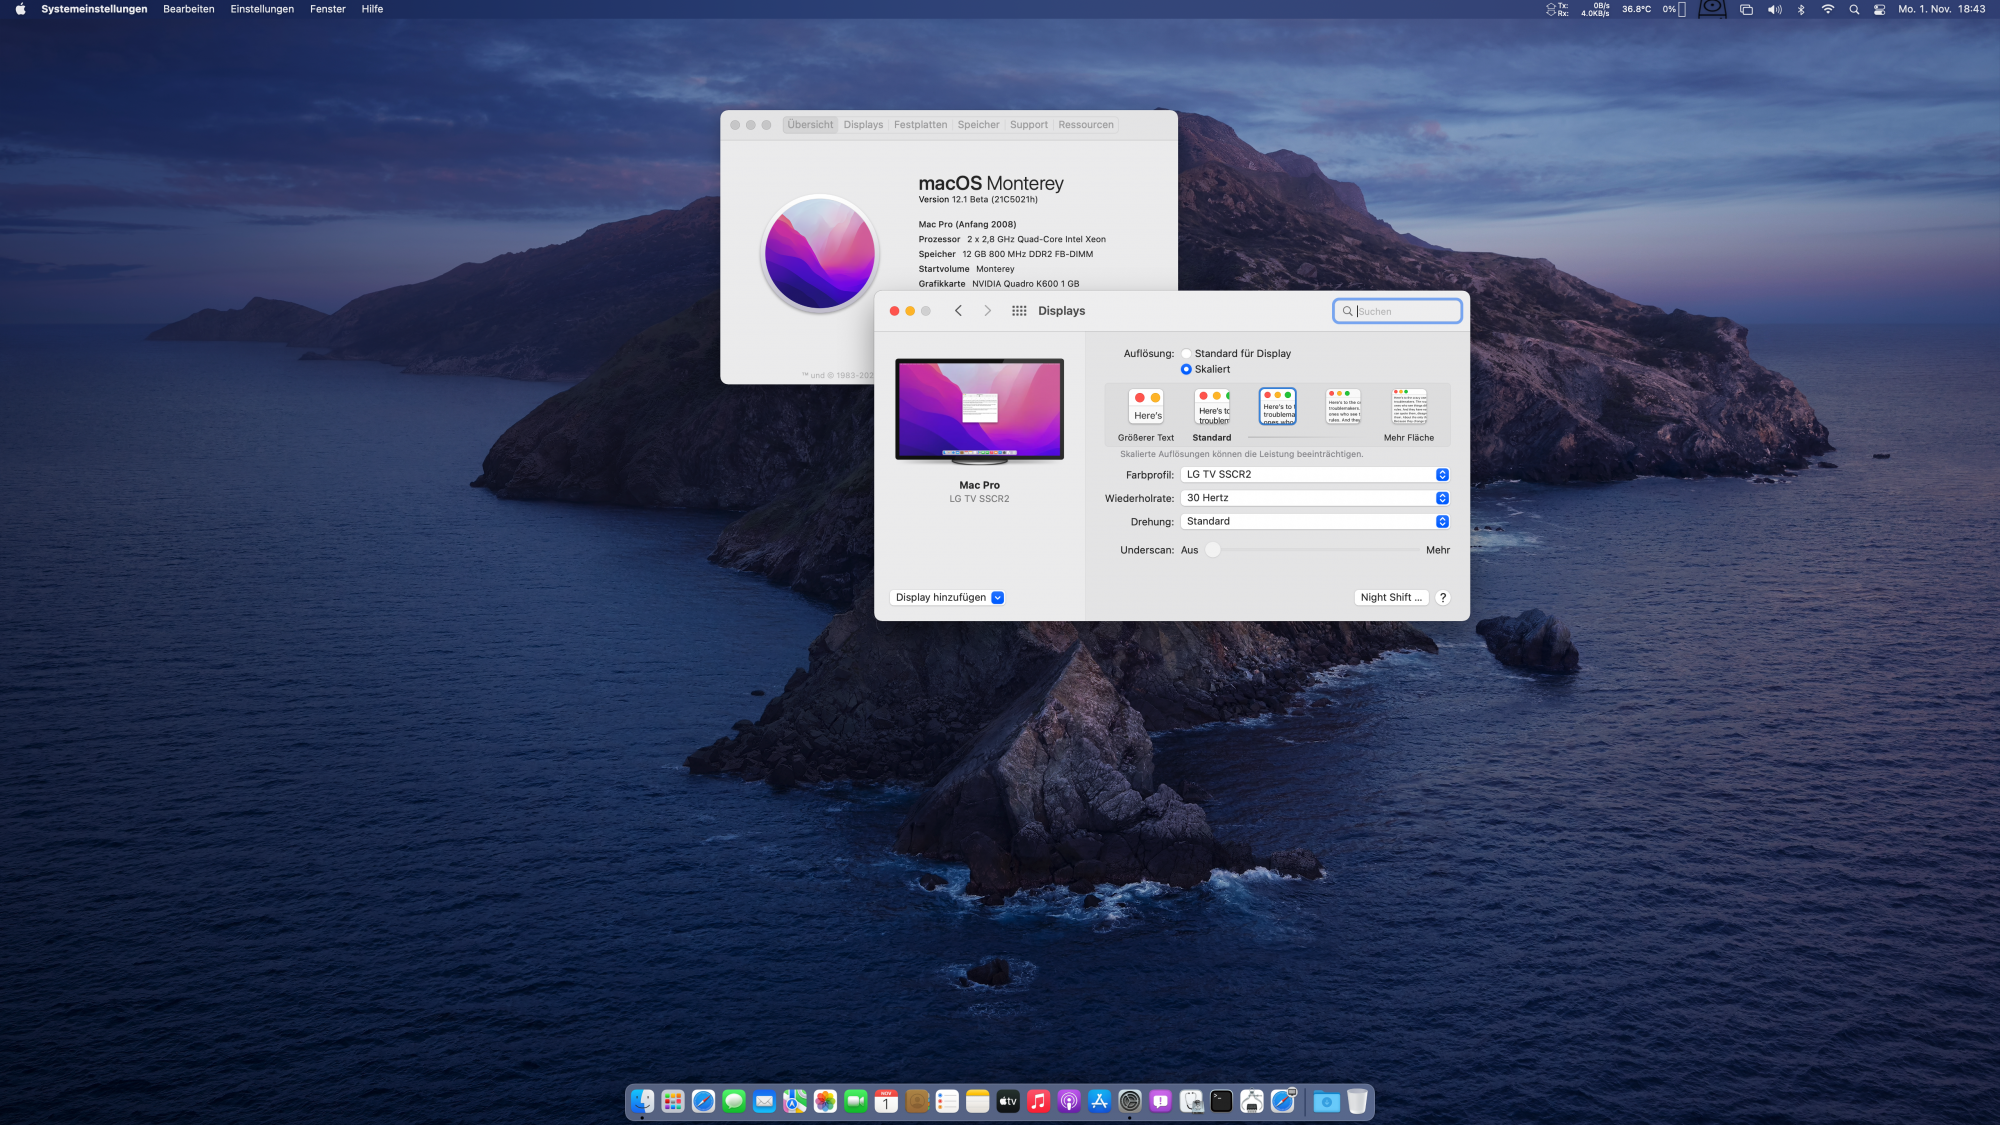Open Disk Utility in the dock

point(1191,1101)
